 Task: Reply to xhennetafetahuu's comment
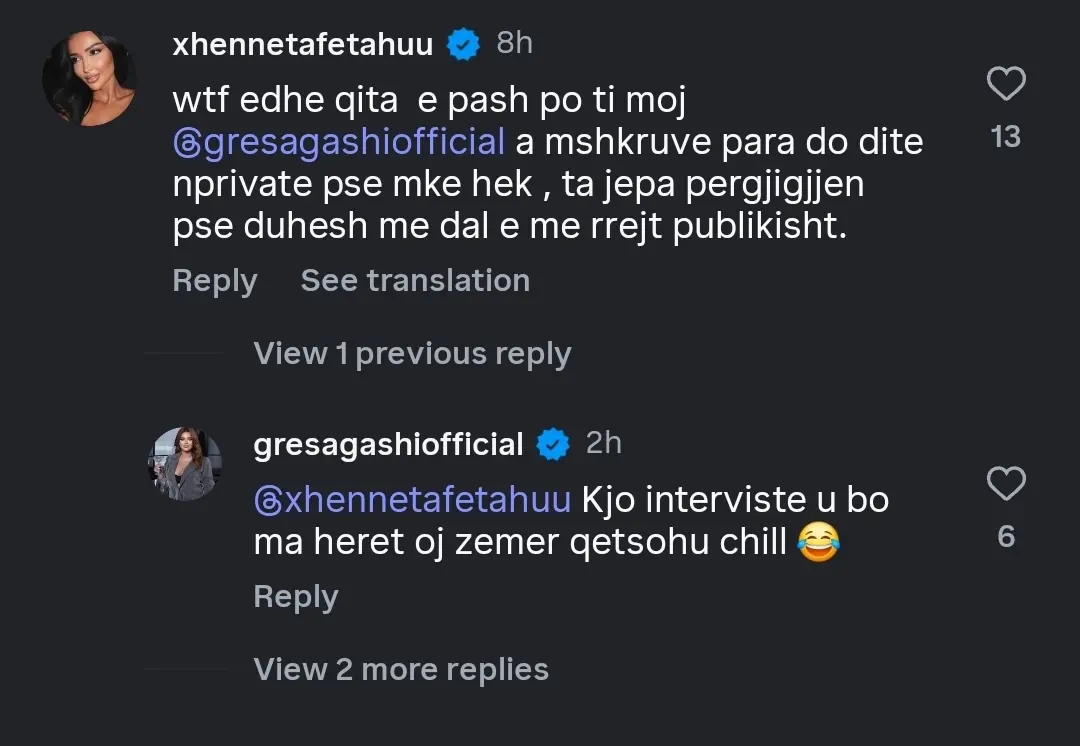[x=214, y=281]
